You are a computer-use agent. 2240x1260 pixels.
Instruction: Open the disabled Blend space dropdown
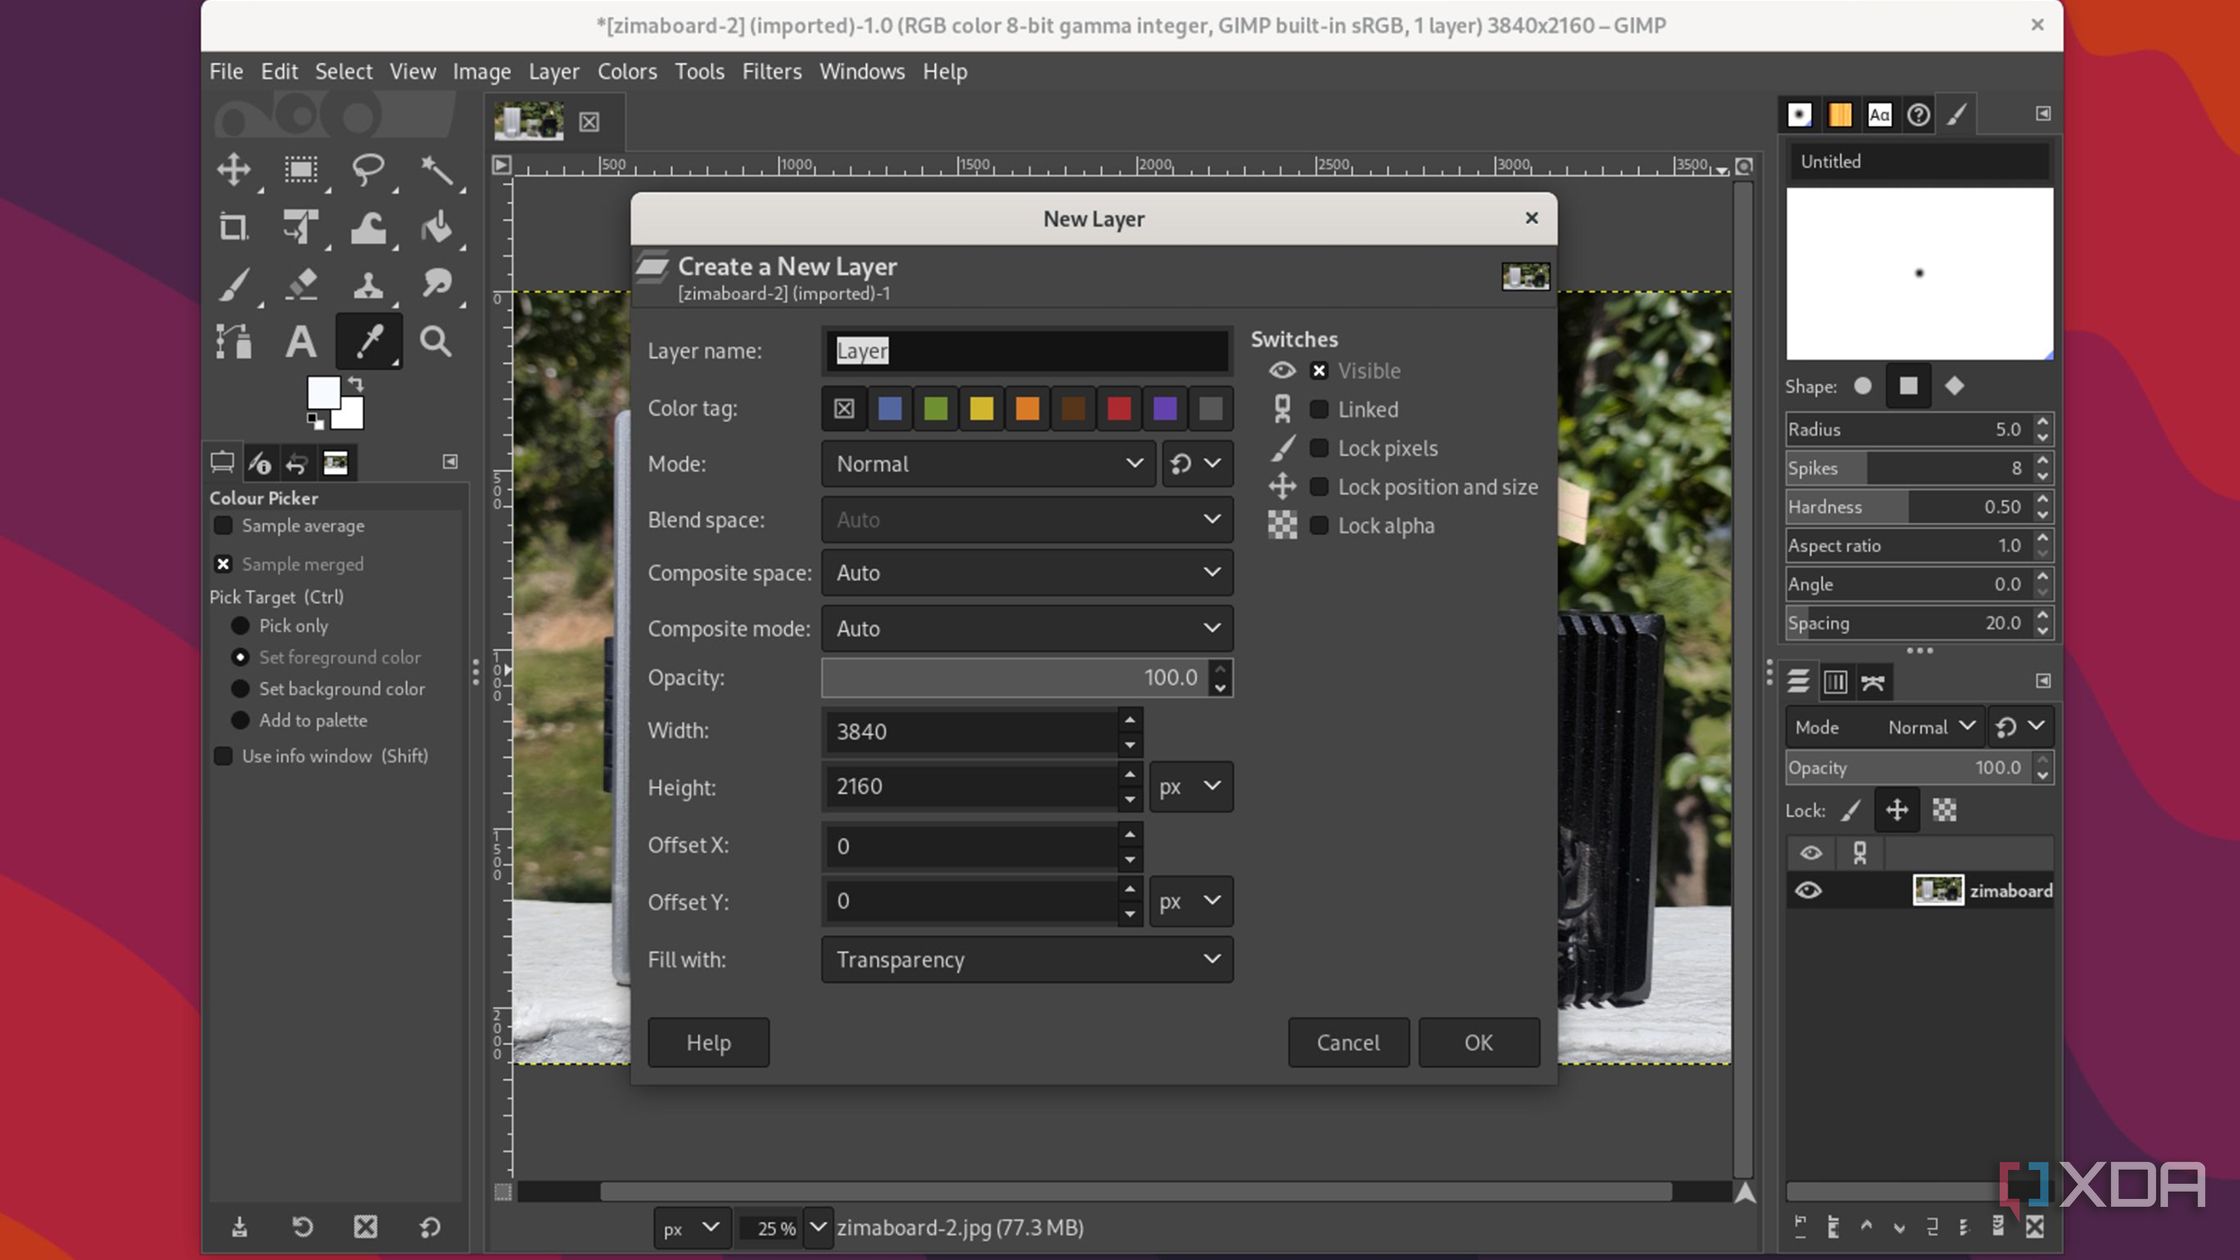pyautogui.click(x=1027, y=520)
